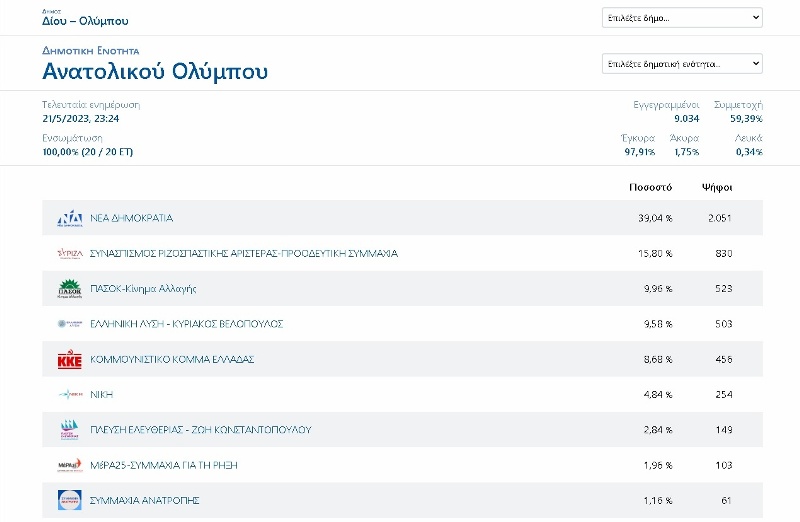Select ΜέΡΑ25-ΣΥΜΜΑΧΙΑ ΓΙΑ ΤΗ ΡΗΞΗ name
This screenshot has width=800, height=522.
pos(164,465)
